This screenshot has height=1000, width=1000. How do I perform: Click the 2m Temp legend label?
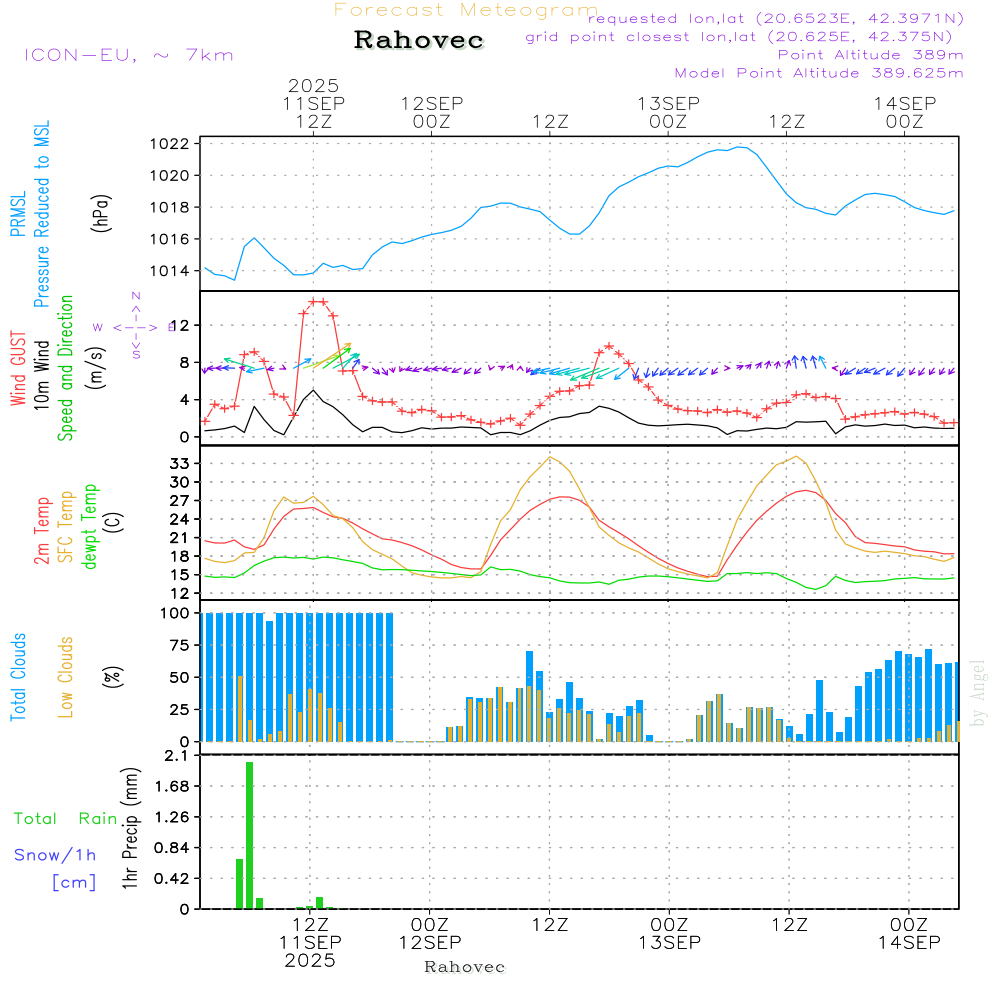tap(42, 528)
